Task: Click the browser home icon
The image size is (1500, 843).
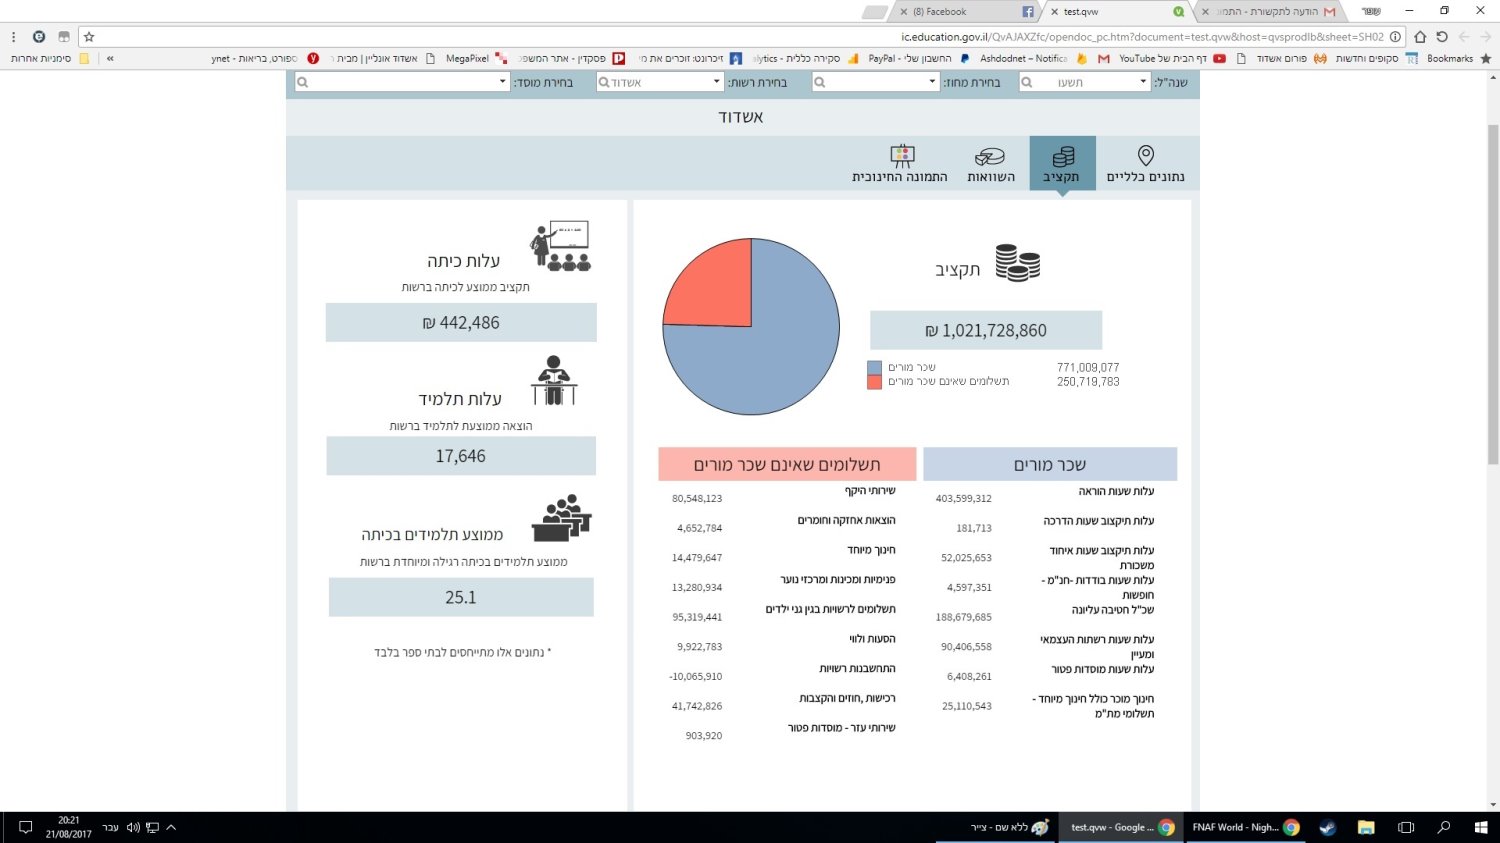Action: pyautogui.click(x=1420, y=37)
